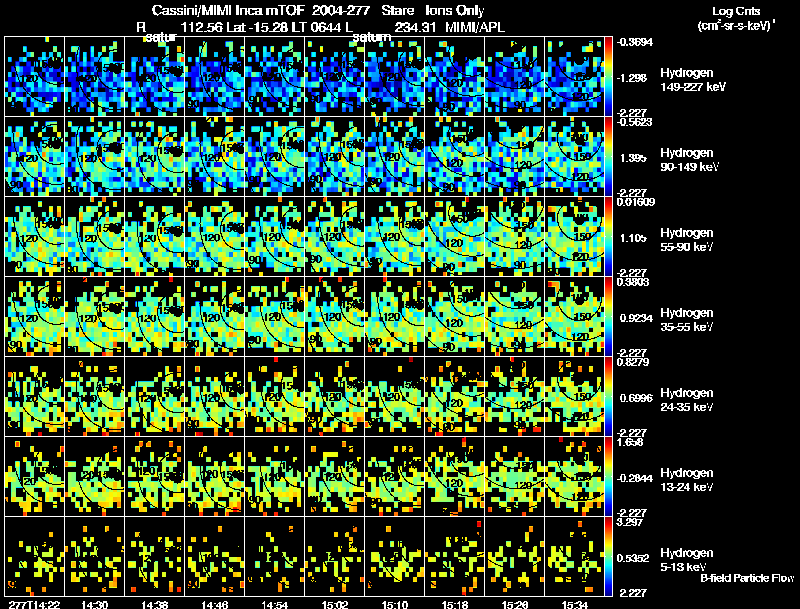Open the 90-149 keV image panel at 14:38
The height and width of the screenshot is (609, 800).
[x=155, y=157]
